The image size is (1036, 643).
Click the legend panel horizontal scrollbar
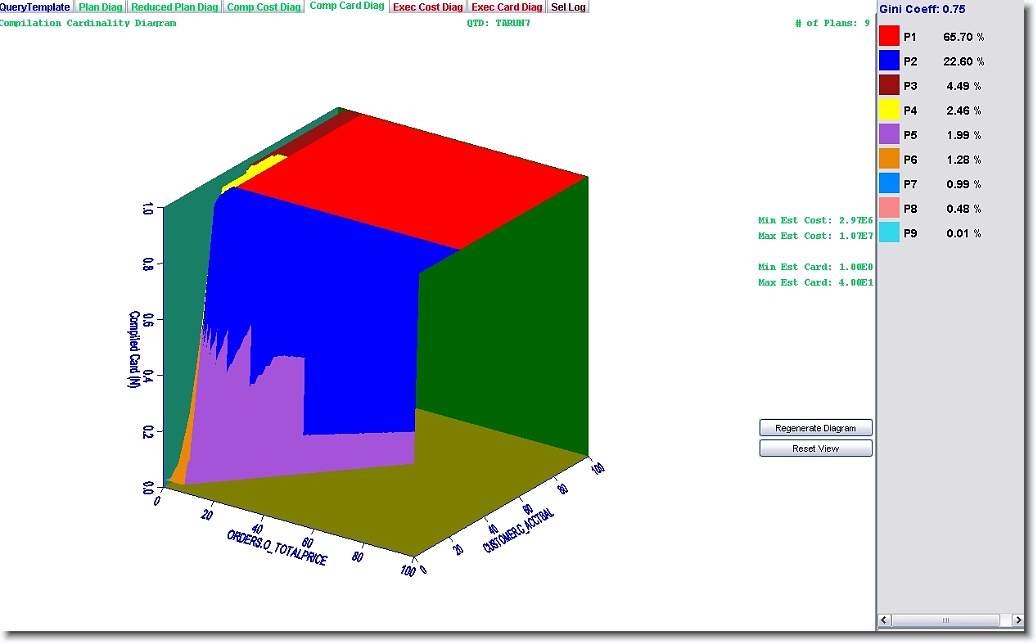tap(947, 621)
